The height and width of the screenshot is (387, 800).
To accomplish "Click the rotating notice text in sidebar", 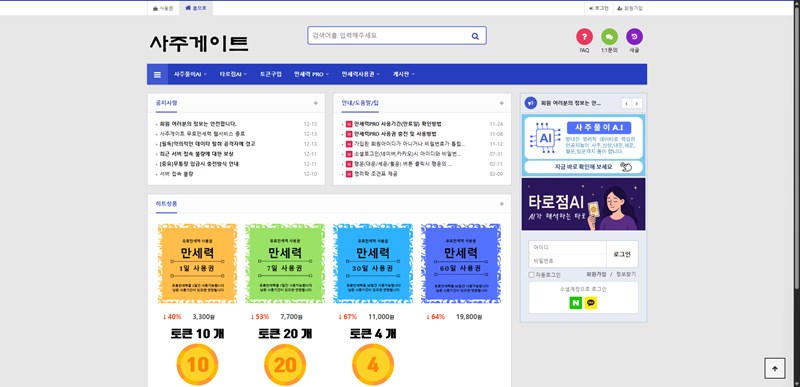I will (571, 104).
